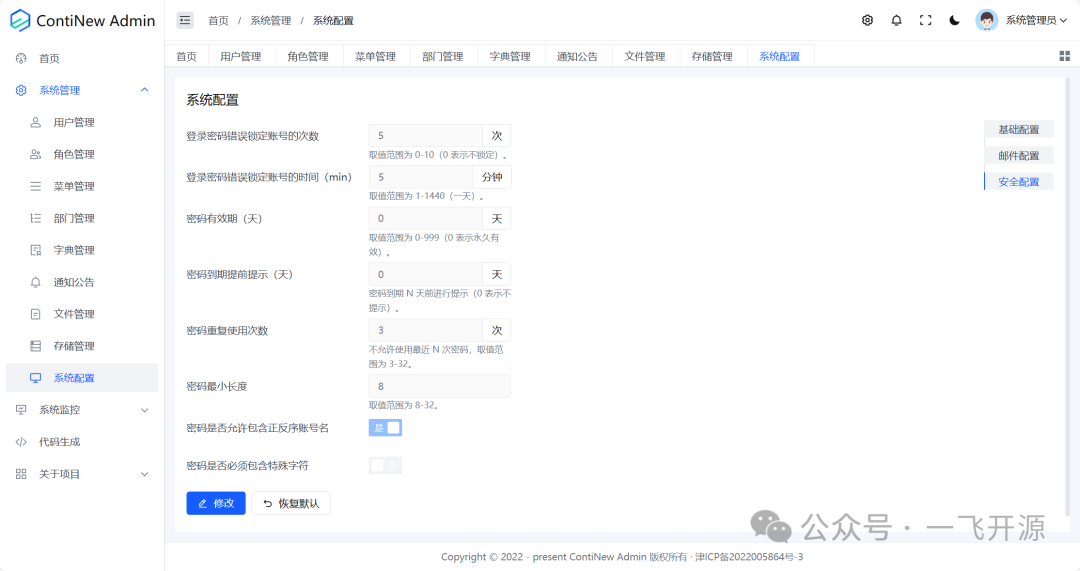Click the 系统监控 monitor icon in sidebar
1080x571 pixels.
coord(21,410)
